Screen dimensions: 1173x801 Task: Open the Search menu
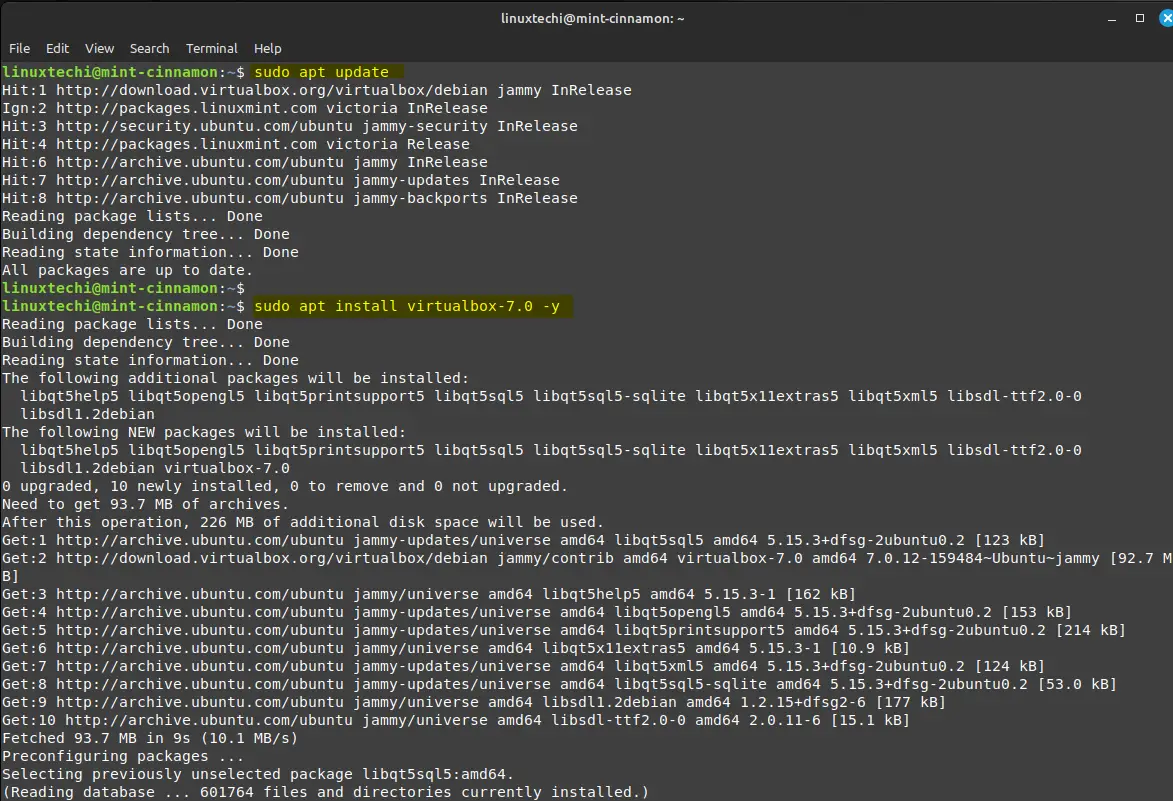(x=150, y=49)
